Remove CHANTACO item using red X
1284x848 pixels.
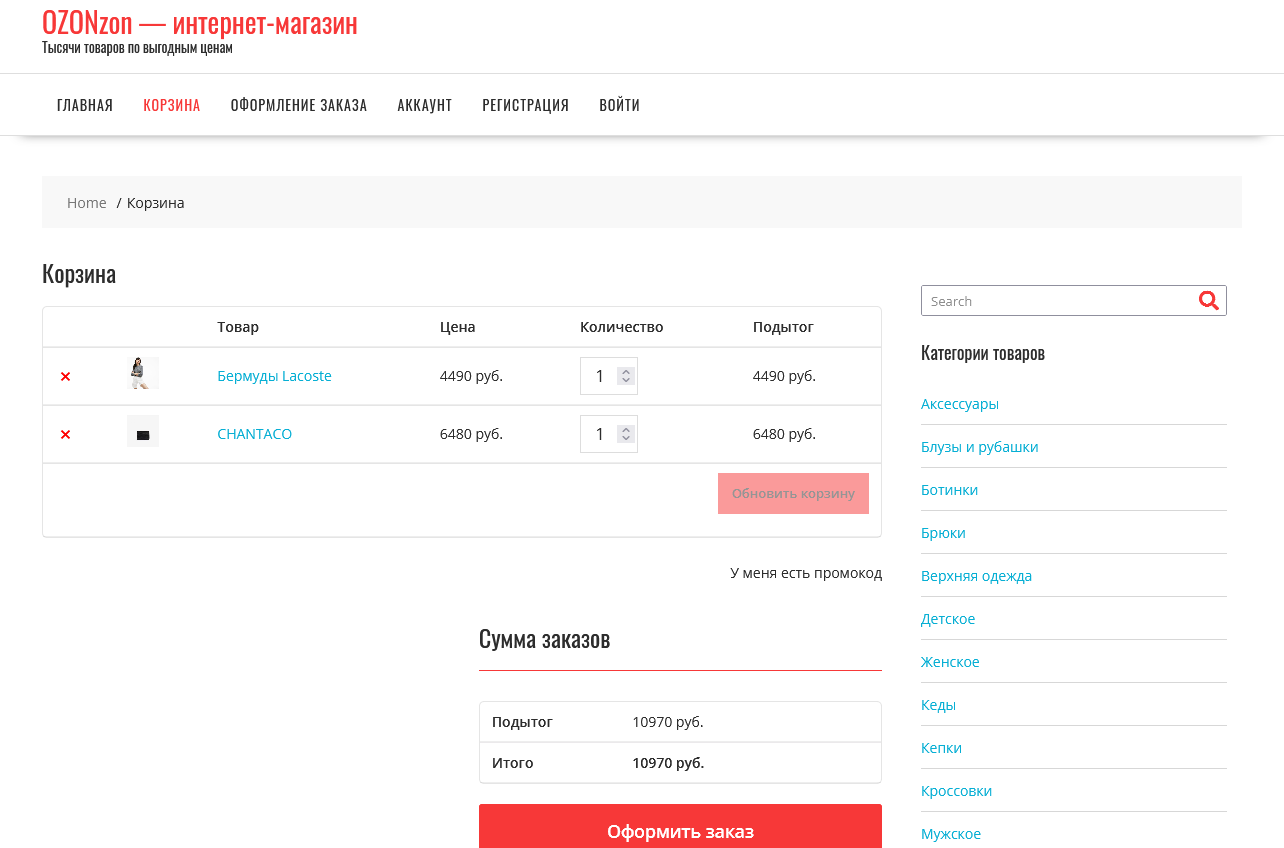click(x=66, y=435)
